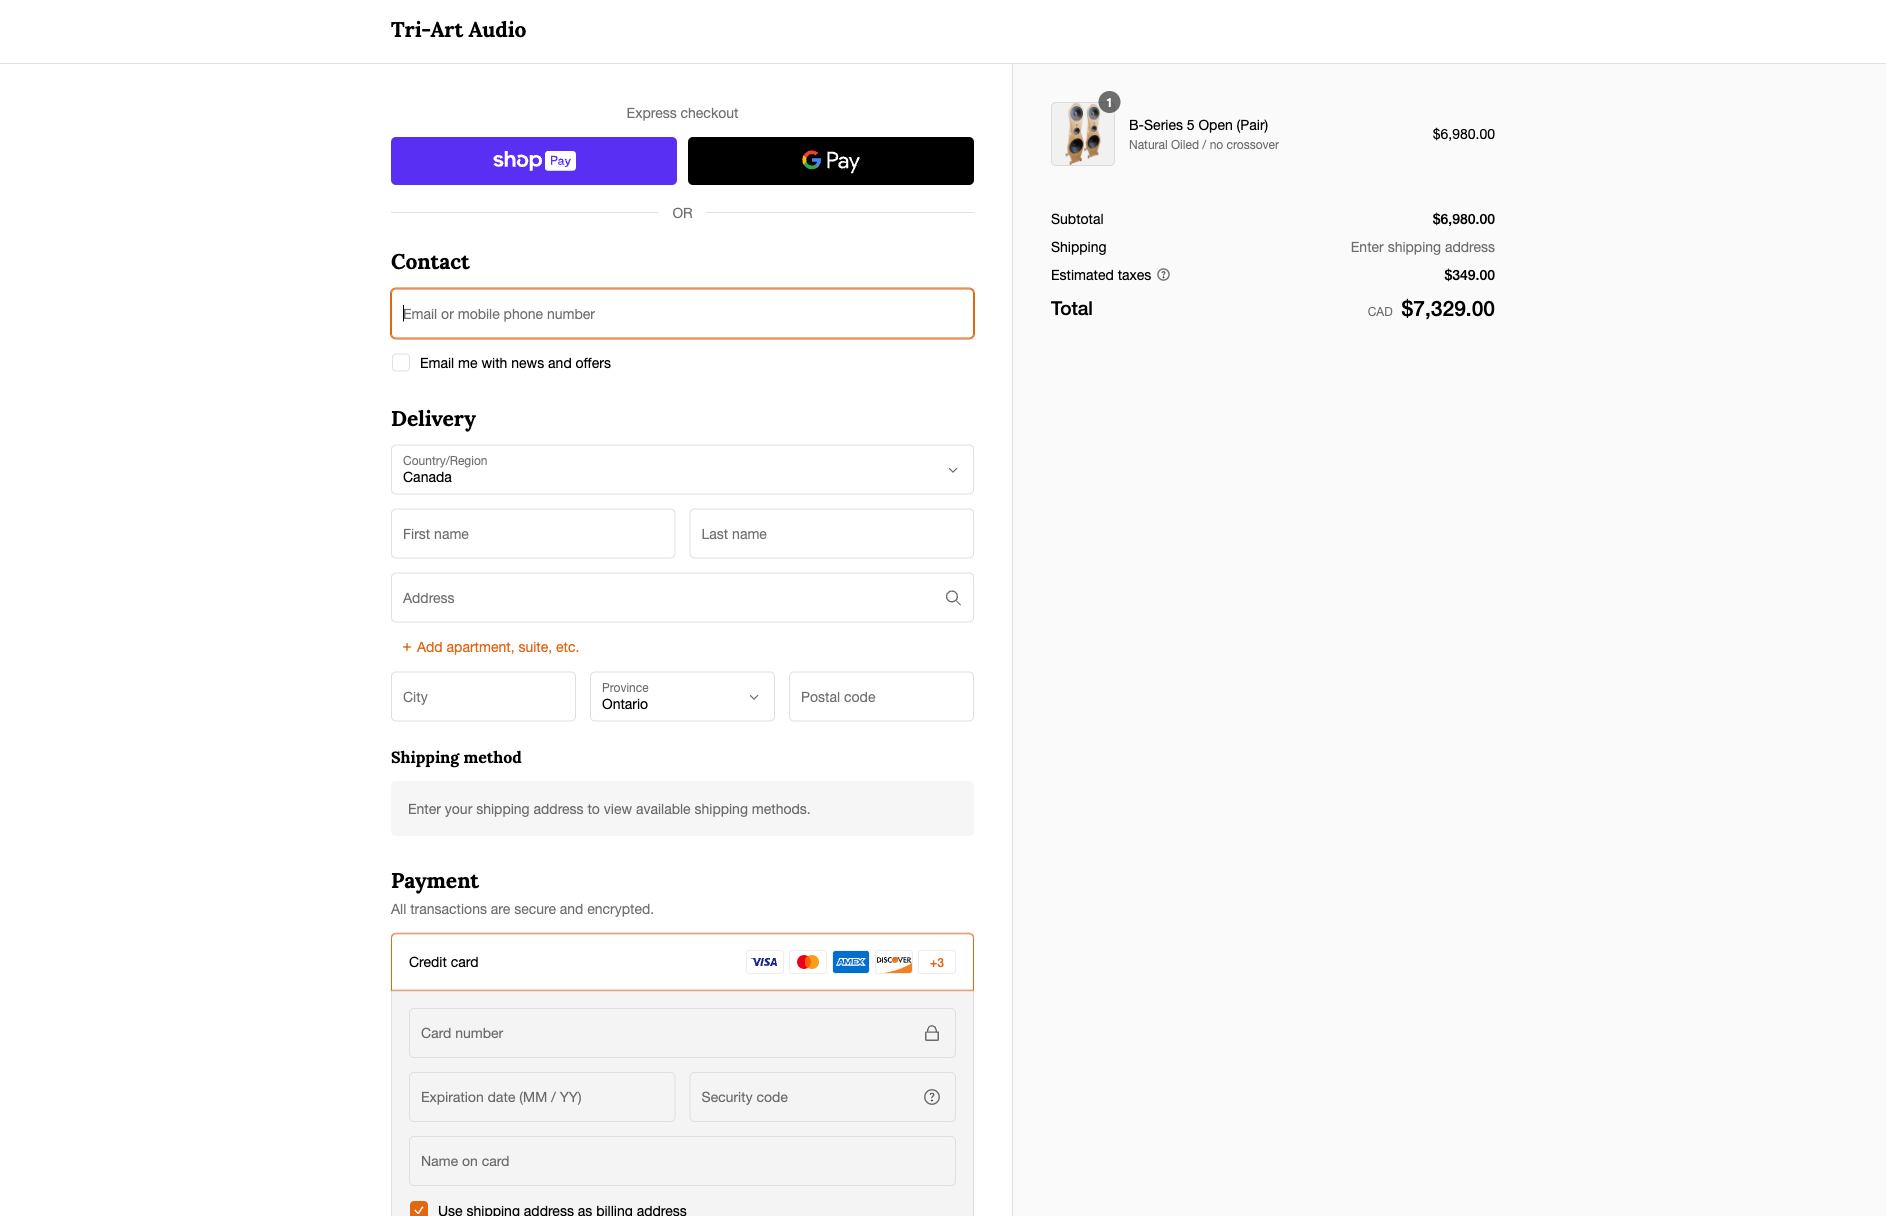Choose Google Pay express checkout

click(x=831, y=161)
